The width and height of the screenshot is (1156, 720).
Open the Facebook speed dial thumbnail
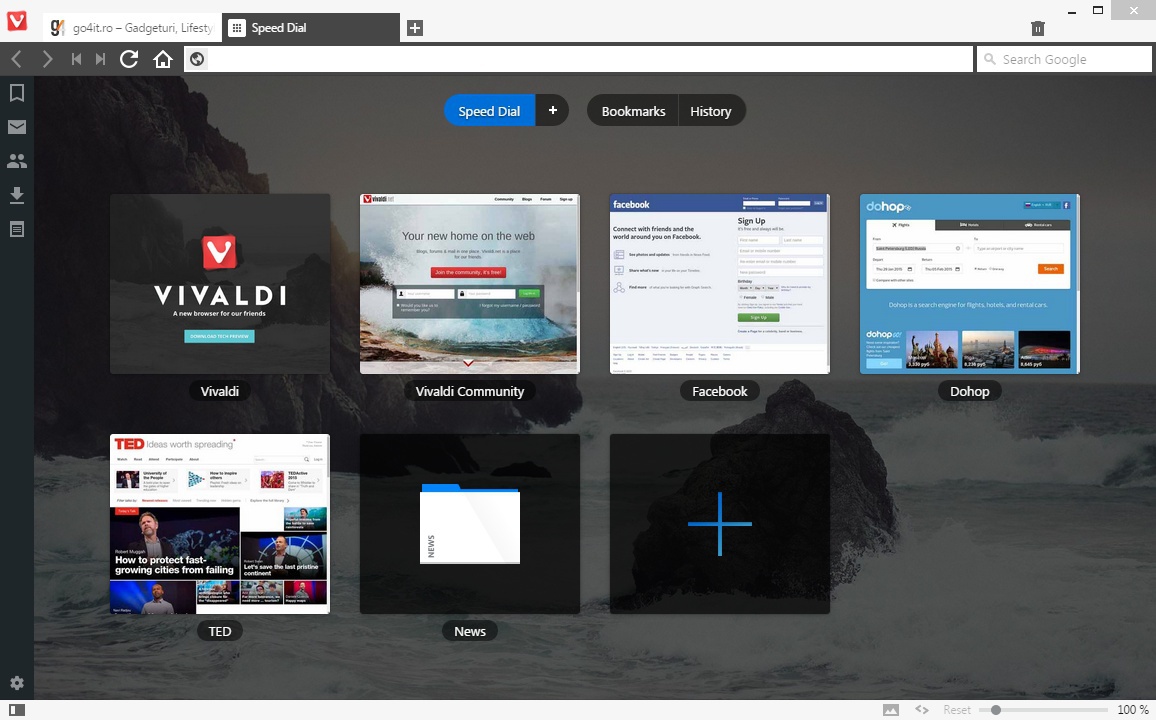(720, 284)
